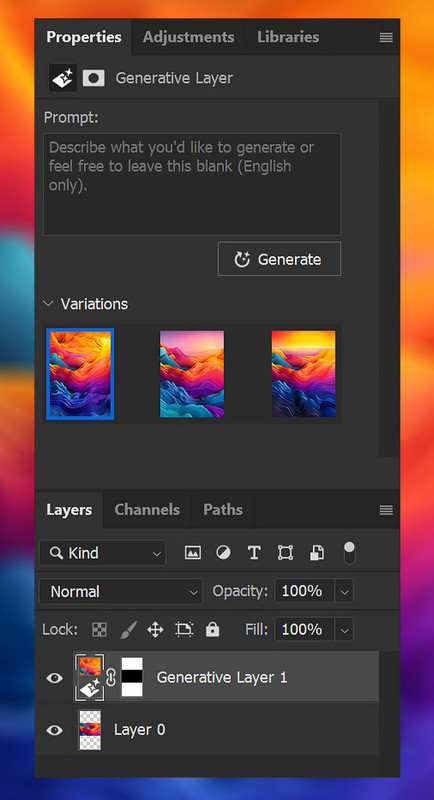
Task: Select the third variation with yellow sunset
Action: coord(303,374)
